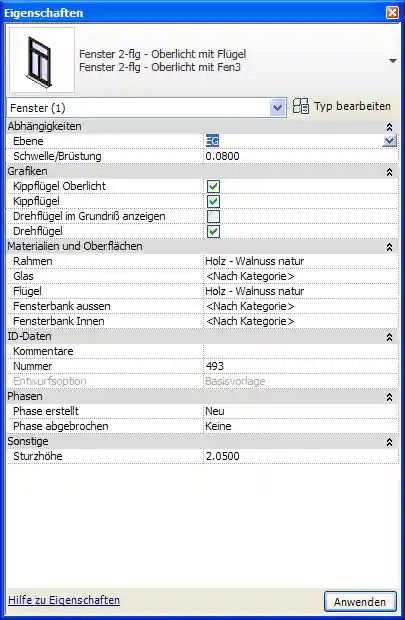Edit the Sturzhöhe value 2.0500
The image size is (405, 620).
coord(301,456)
